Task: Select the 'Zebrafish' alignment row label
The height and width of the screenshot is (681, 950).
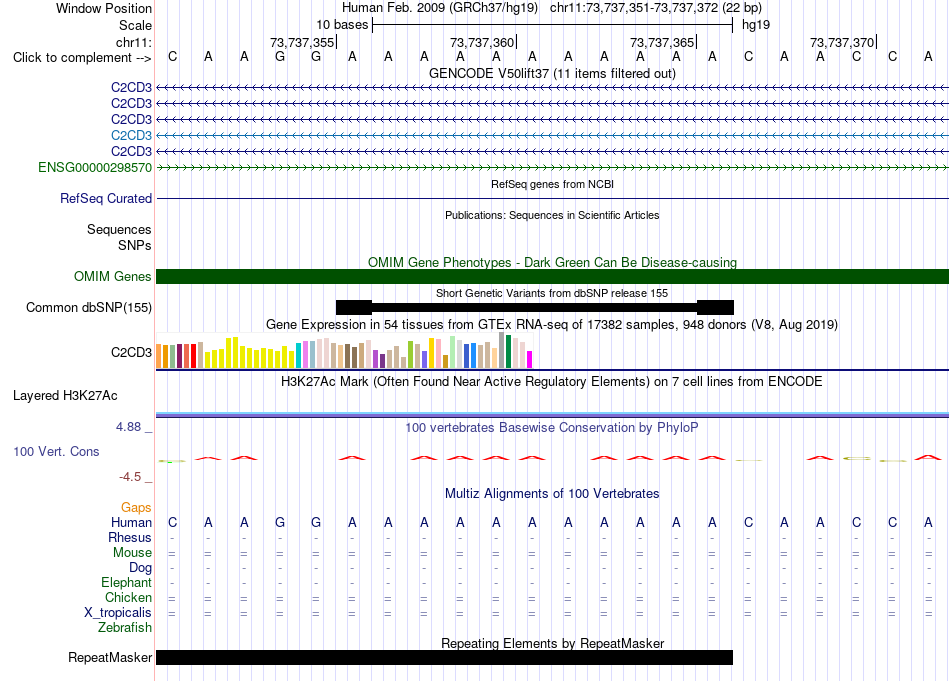Action: pos(125,628)
